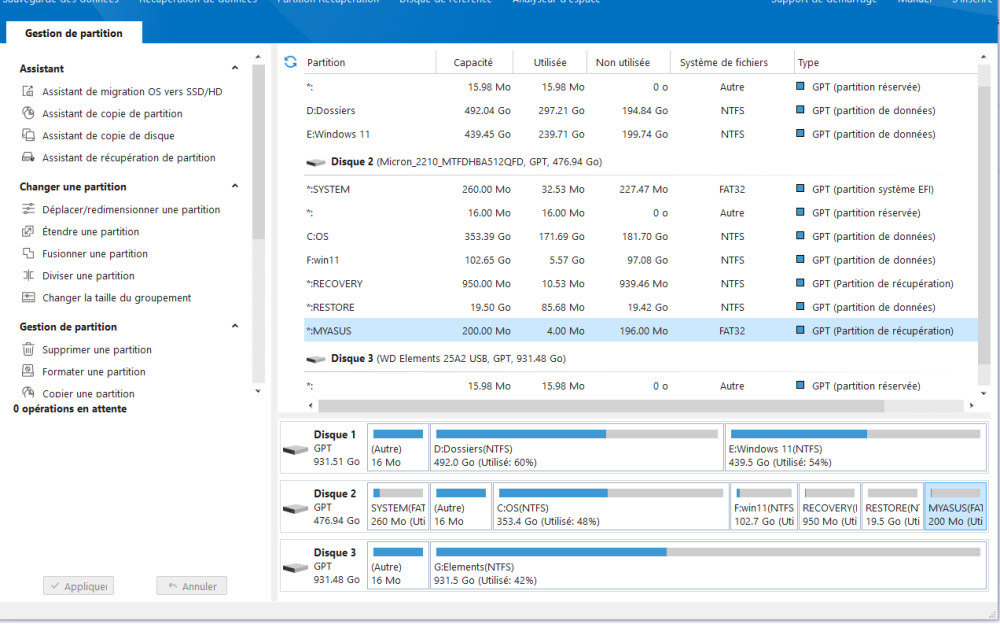Click the grayed-out Appliquer button
The width and height of the screenshot is (1000, 624).
(78, 586)
